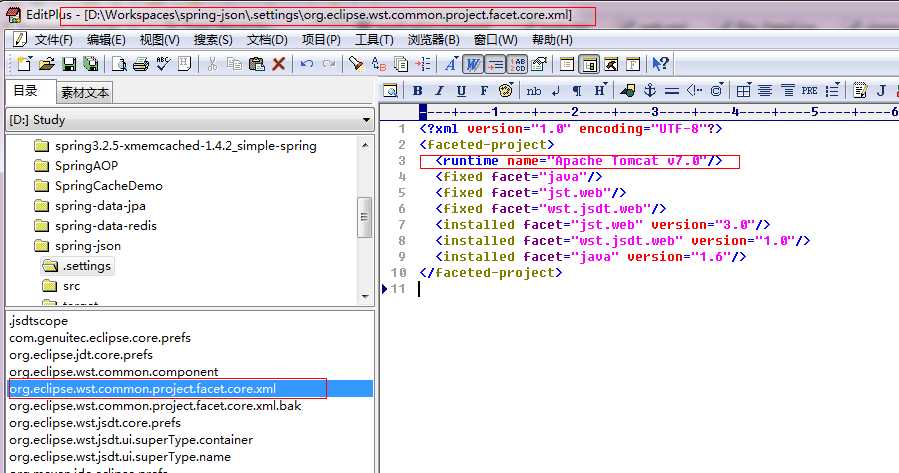Image resolution: width=899 pixels, height=473 pixels.
Task: Open the drive selector [D:] Study
Action: tap(190, 120)
